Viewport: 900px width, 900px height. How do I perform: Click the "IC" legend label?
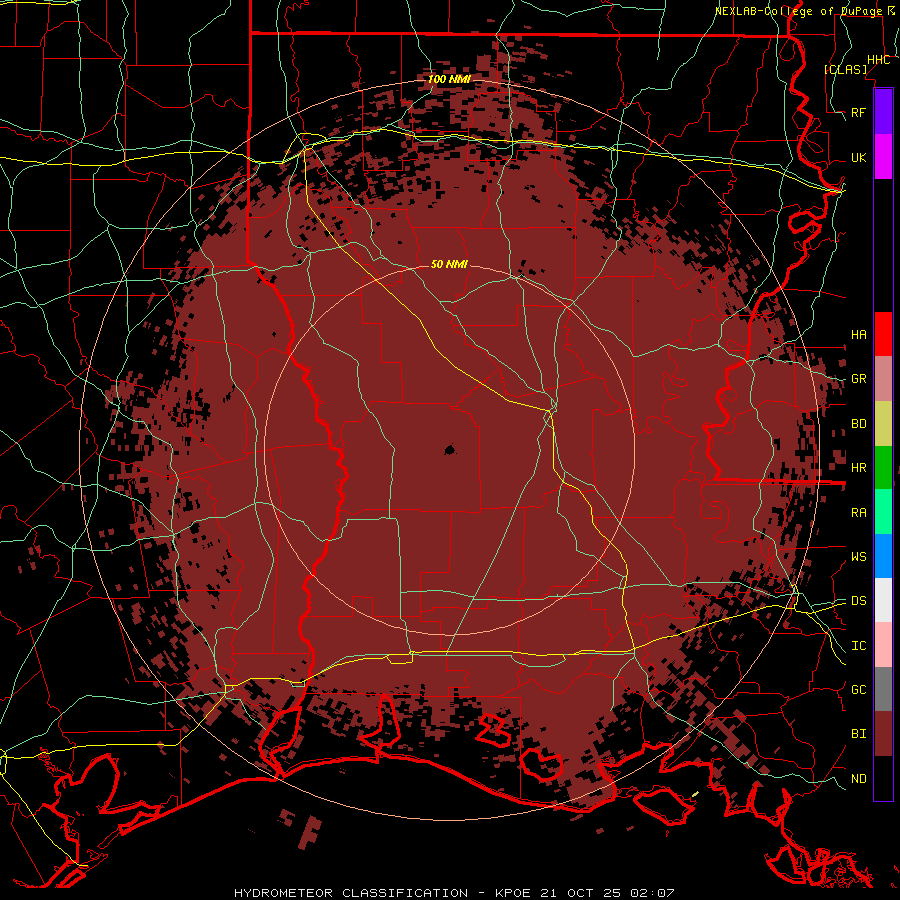(x=859, y=646)
